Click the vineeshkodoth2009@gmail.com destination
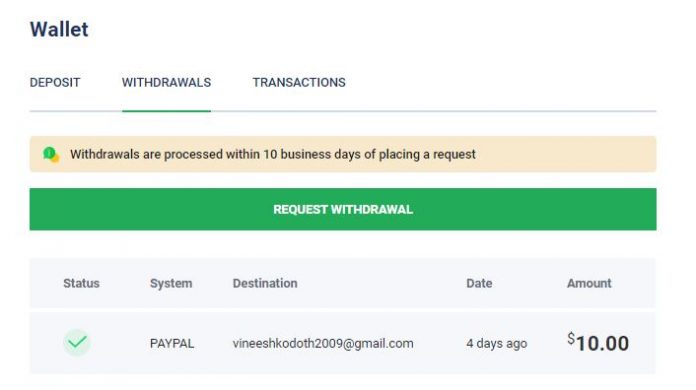 pos(323,343)
